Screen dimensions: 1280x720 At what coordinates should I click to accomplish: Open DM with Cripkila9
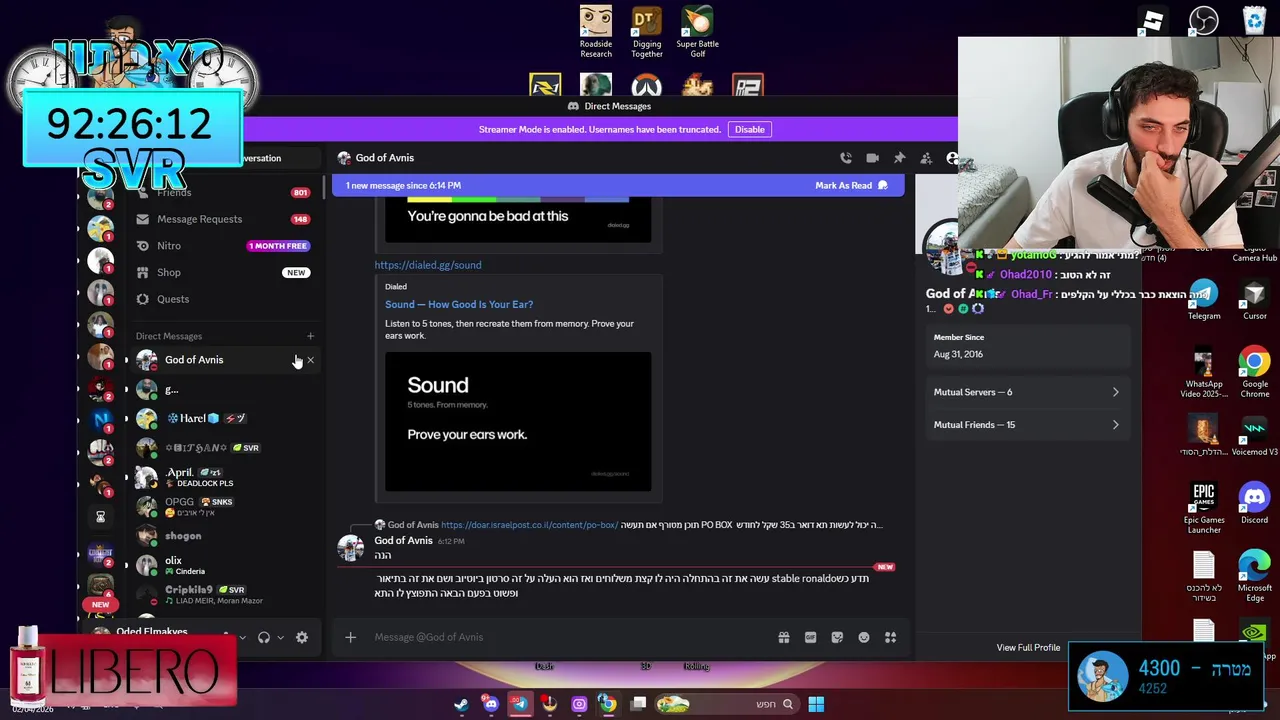[224, 595]
